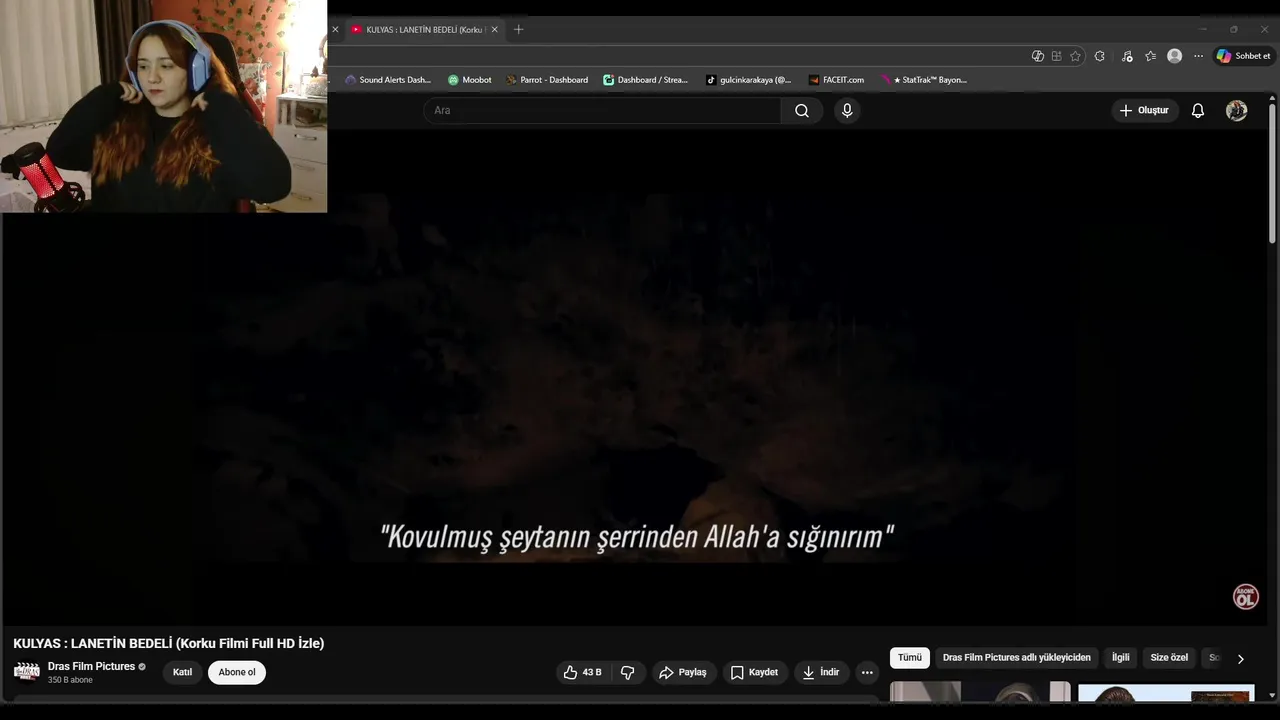Subscribe with Abone ol button
Viewport: 1280px width, 720px height.
[237, 673]
